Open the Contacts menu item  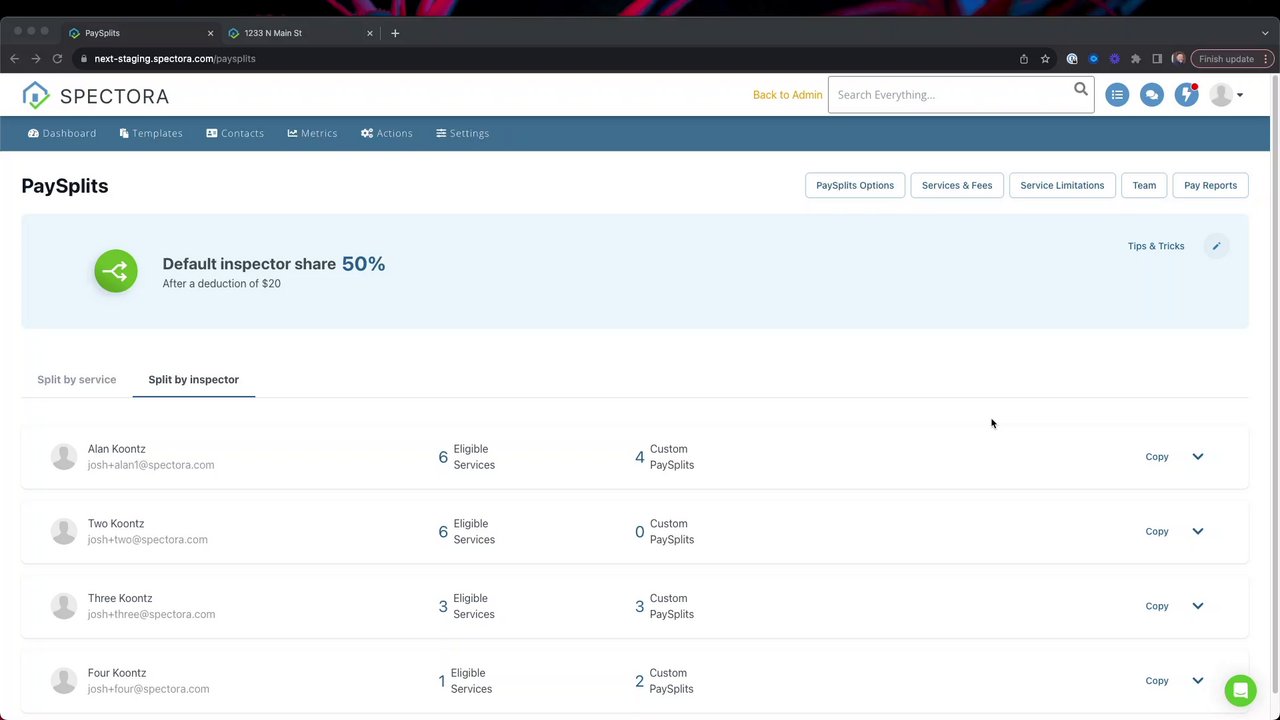(x=235, y=133)
